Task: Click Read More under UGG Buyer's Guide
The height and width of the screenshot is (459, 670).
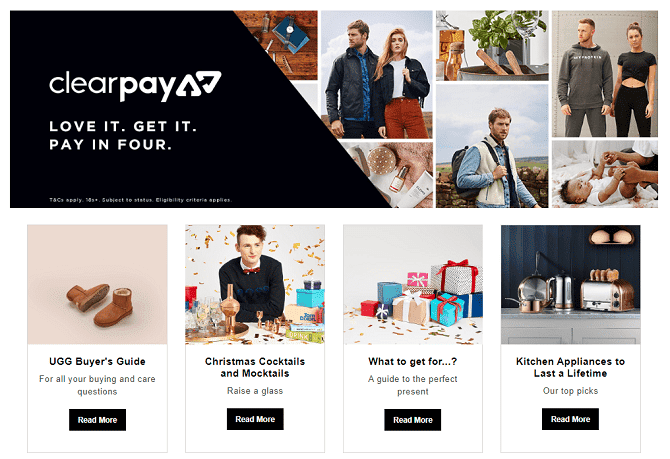Action: (97, 420)
